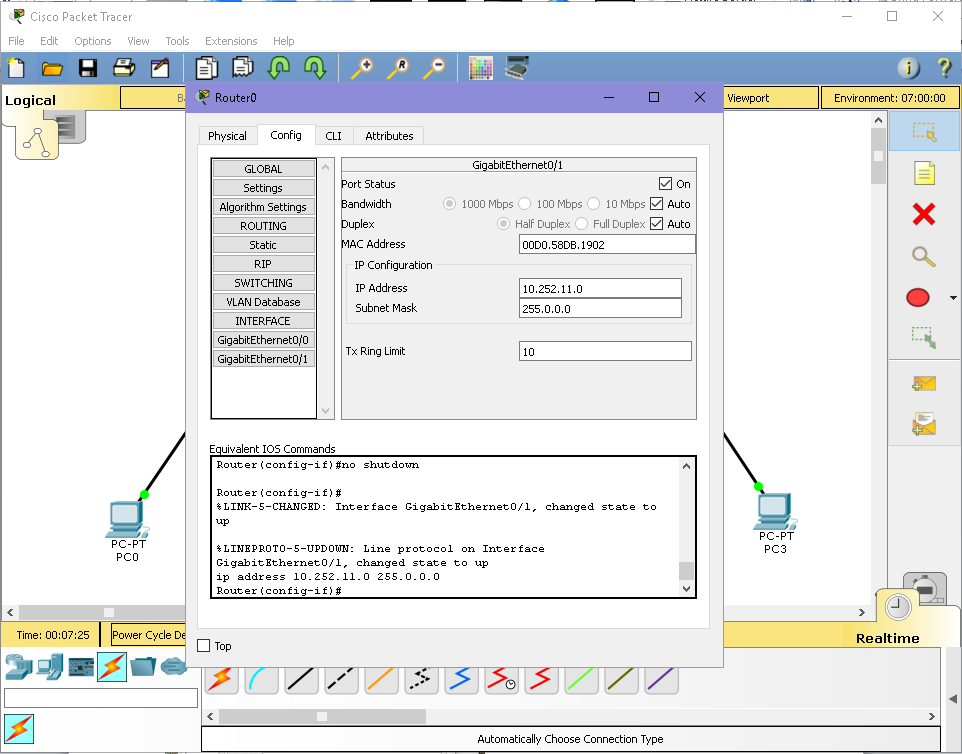Copy using the toolbar copy icon
Viewport: 962px width, 754px height.
206,67
